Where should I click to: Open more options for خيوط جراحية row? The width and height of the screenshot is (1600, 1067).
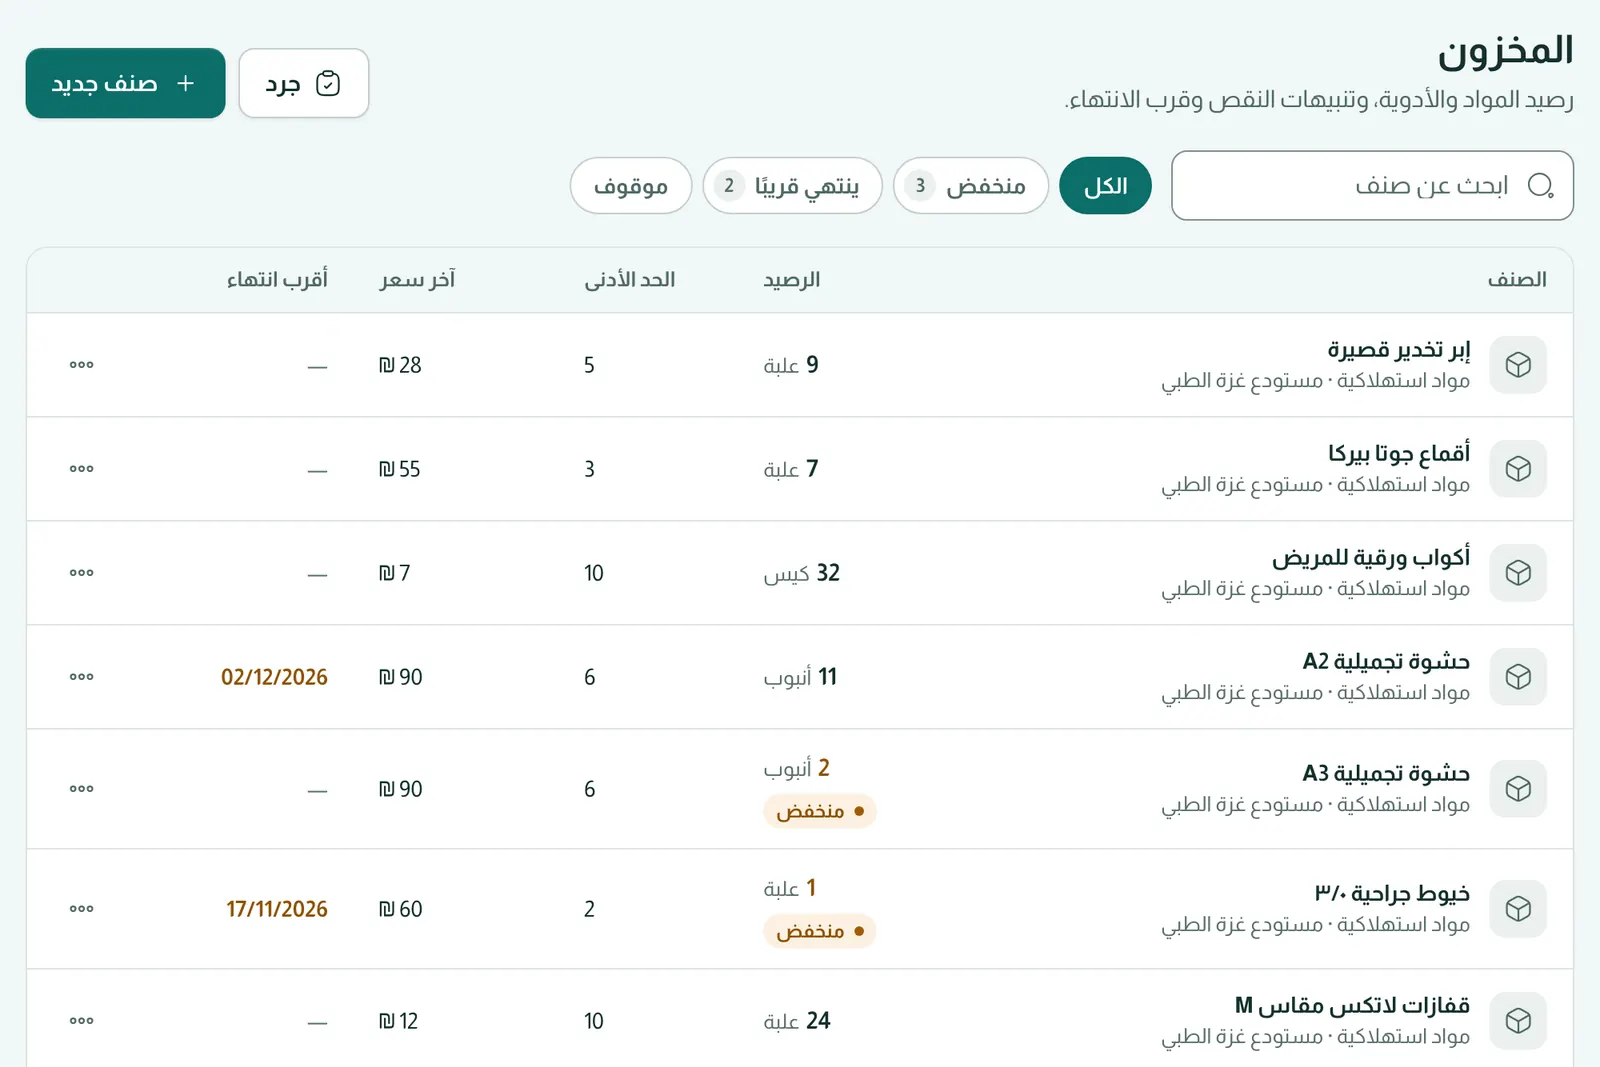82,909
